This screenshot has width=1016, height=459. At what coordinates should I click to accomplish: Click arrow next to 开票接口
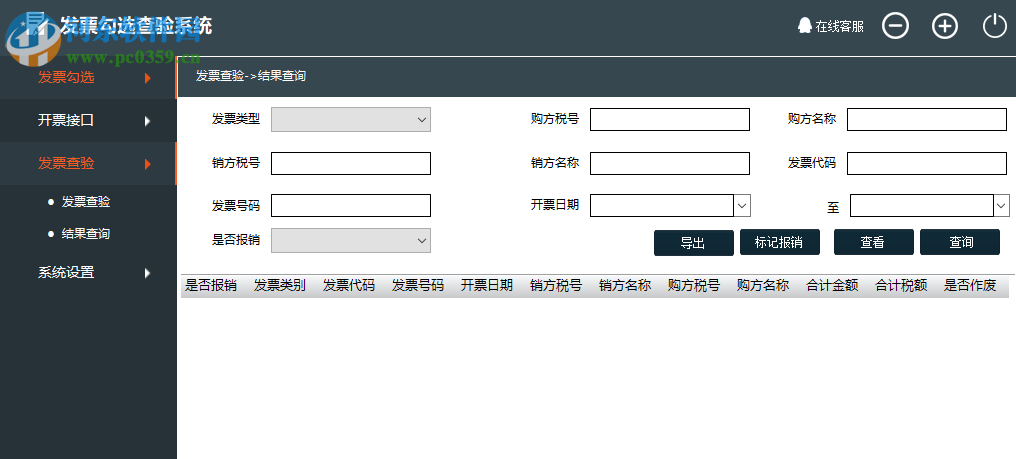pos(148,121)
